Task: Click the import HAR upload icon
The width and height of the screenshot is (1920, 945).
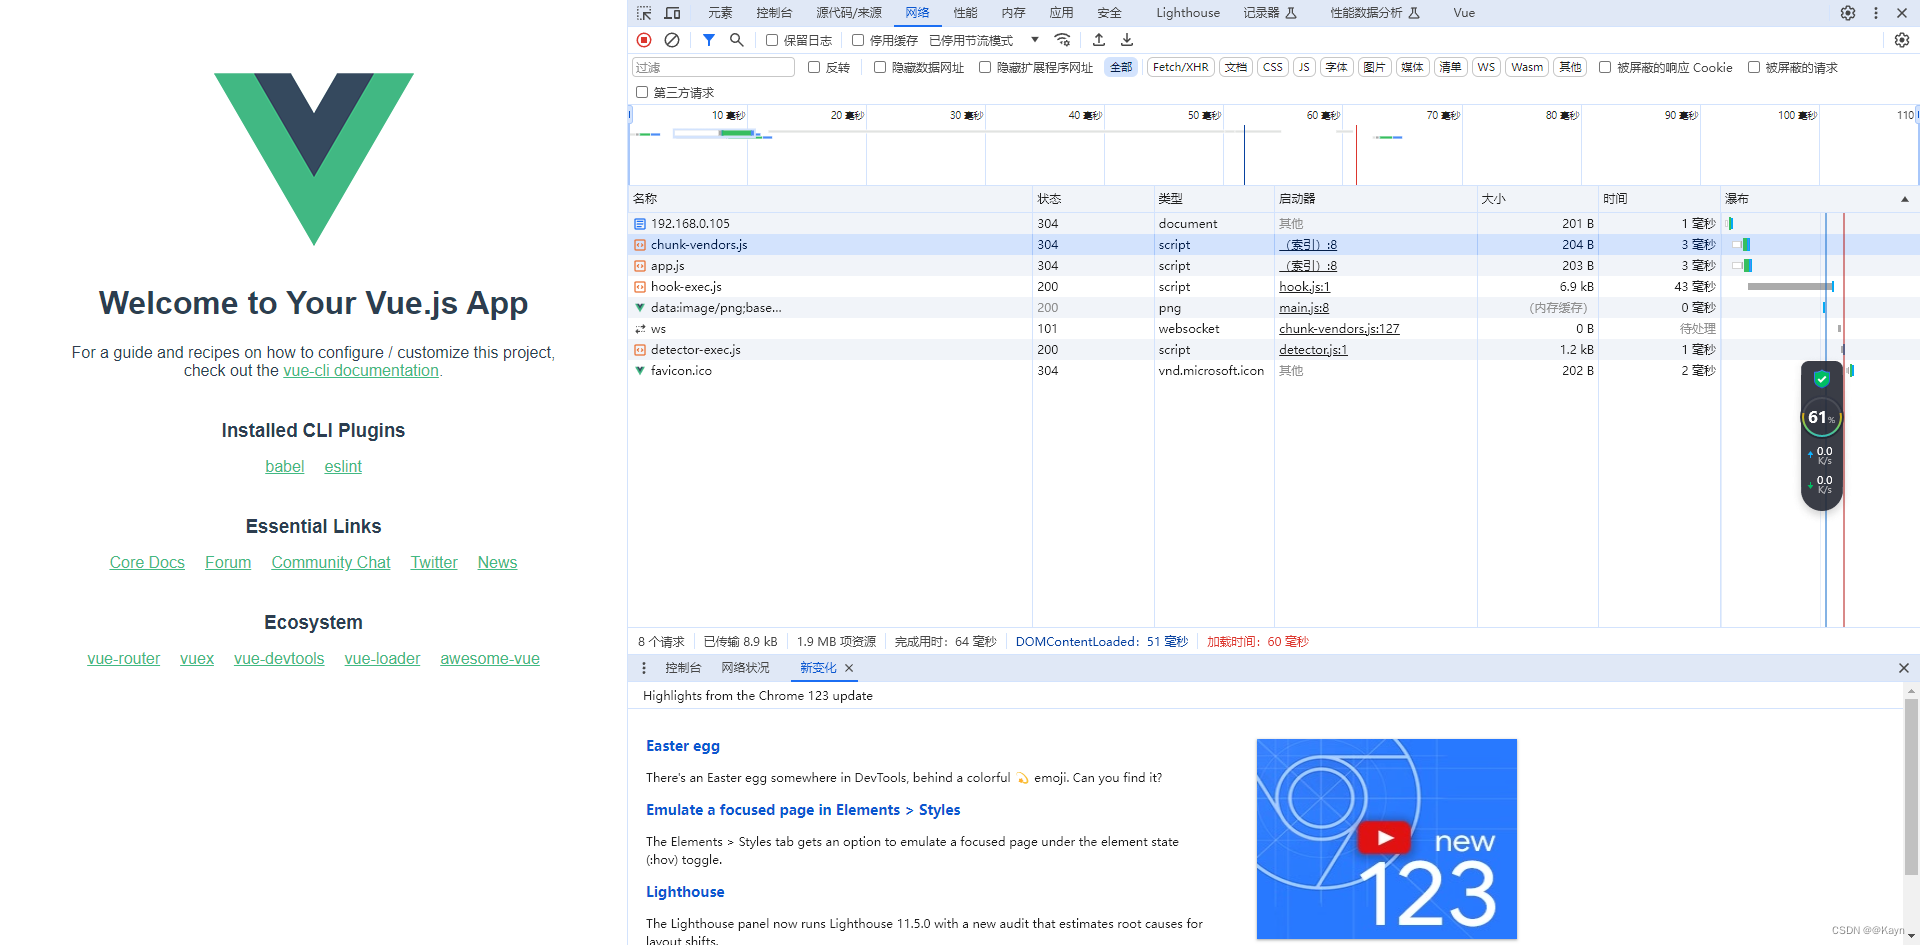Action: (1099, 40)
